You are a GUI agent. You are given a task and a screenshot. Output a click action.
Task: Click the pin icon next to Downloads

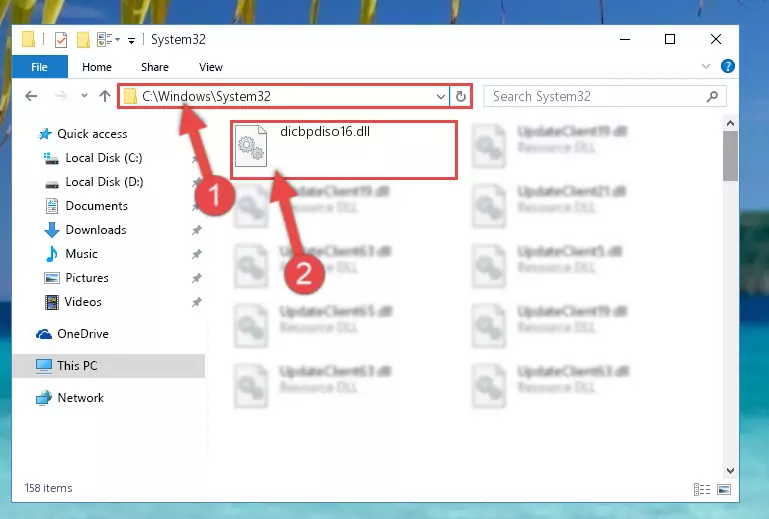[x=197, y=230]
